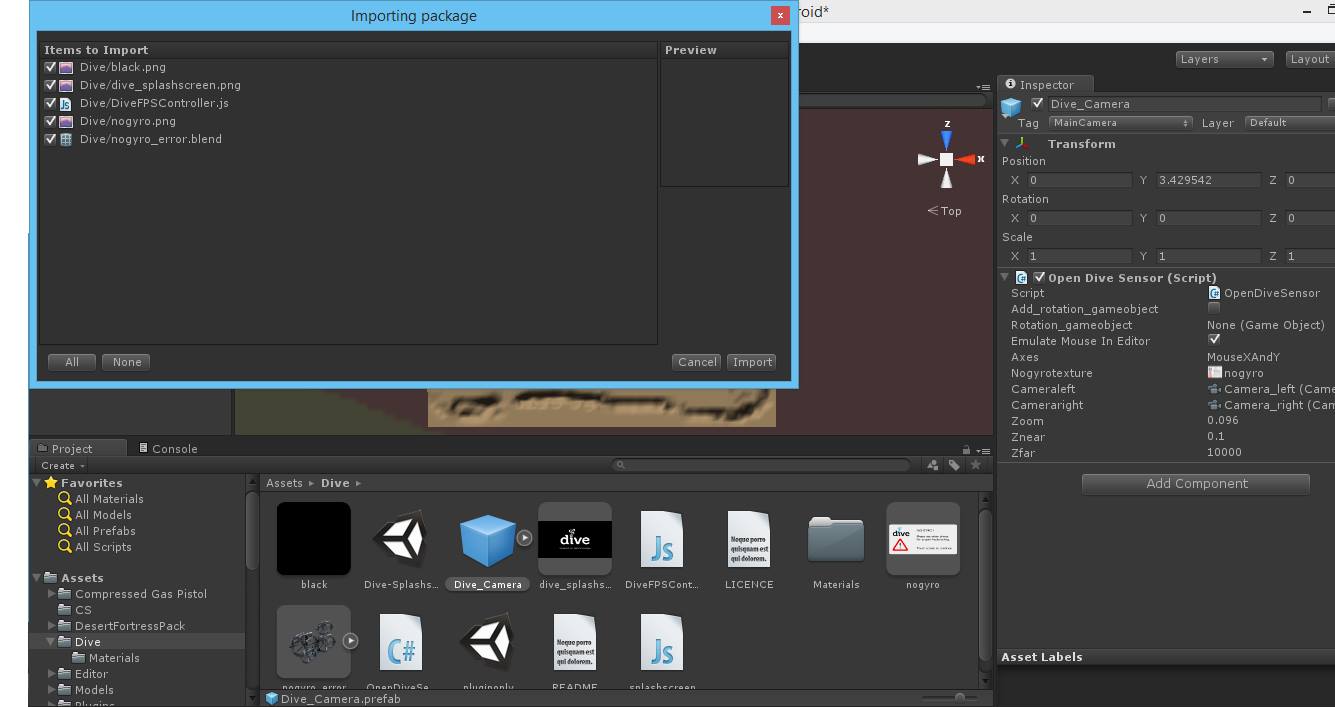Image resolution: width=1335 pixels, height=707 pixels.
Task: Click the model icon beside Dive/nogyro_error.blend
Action: coord(66,139)
